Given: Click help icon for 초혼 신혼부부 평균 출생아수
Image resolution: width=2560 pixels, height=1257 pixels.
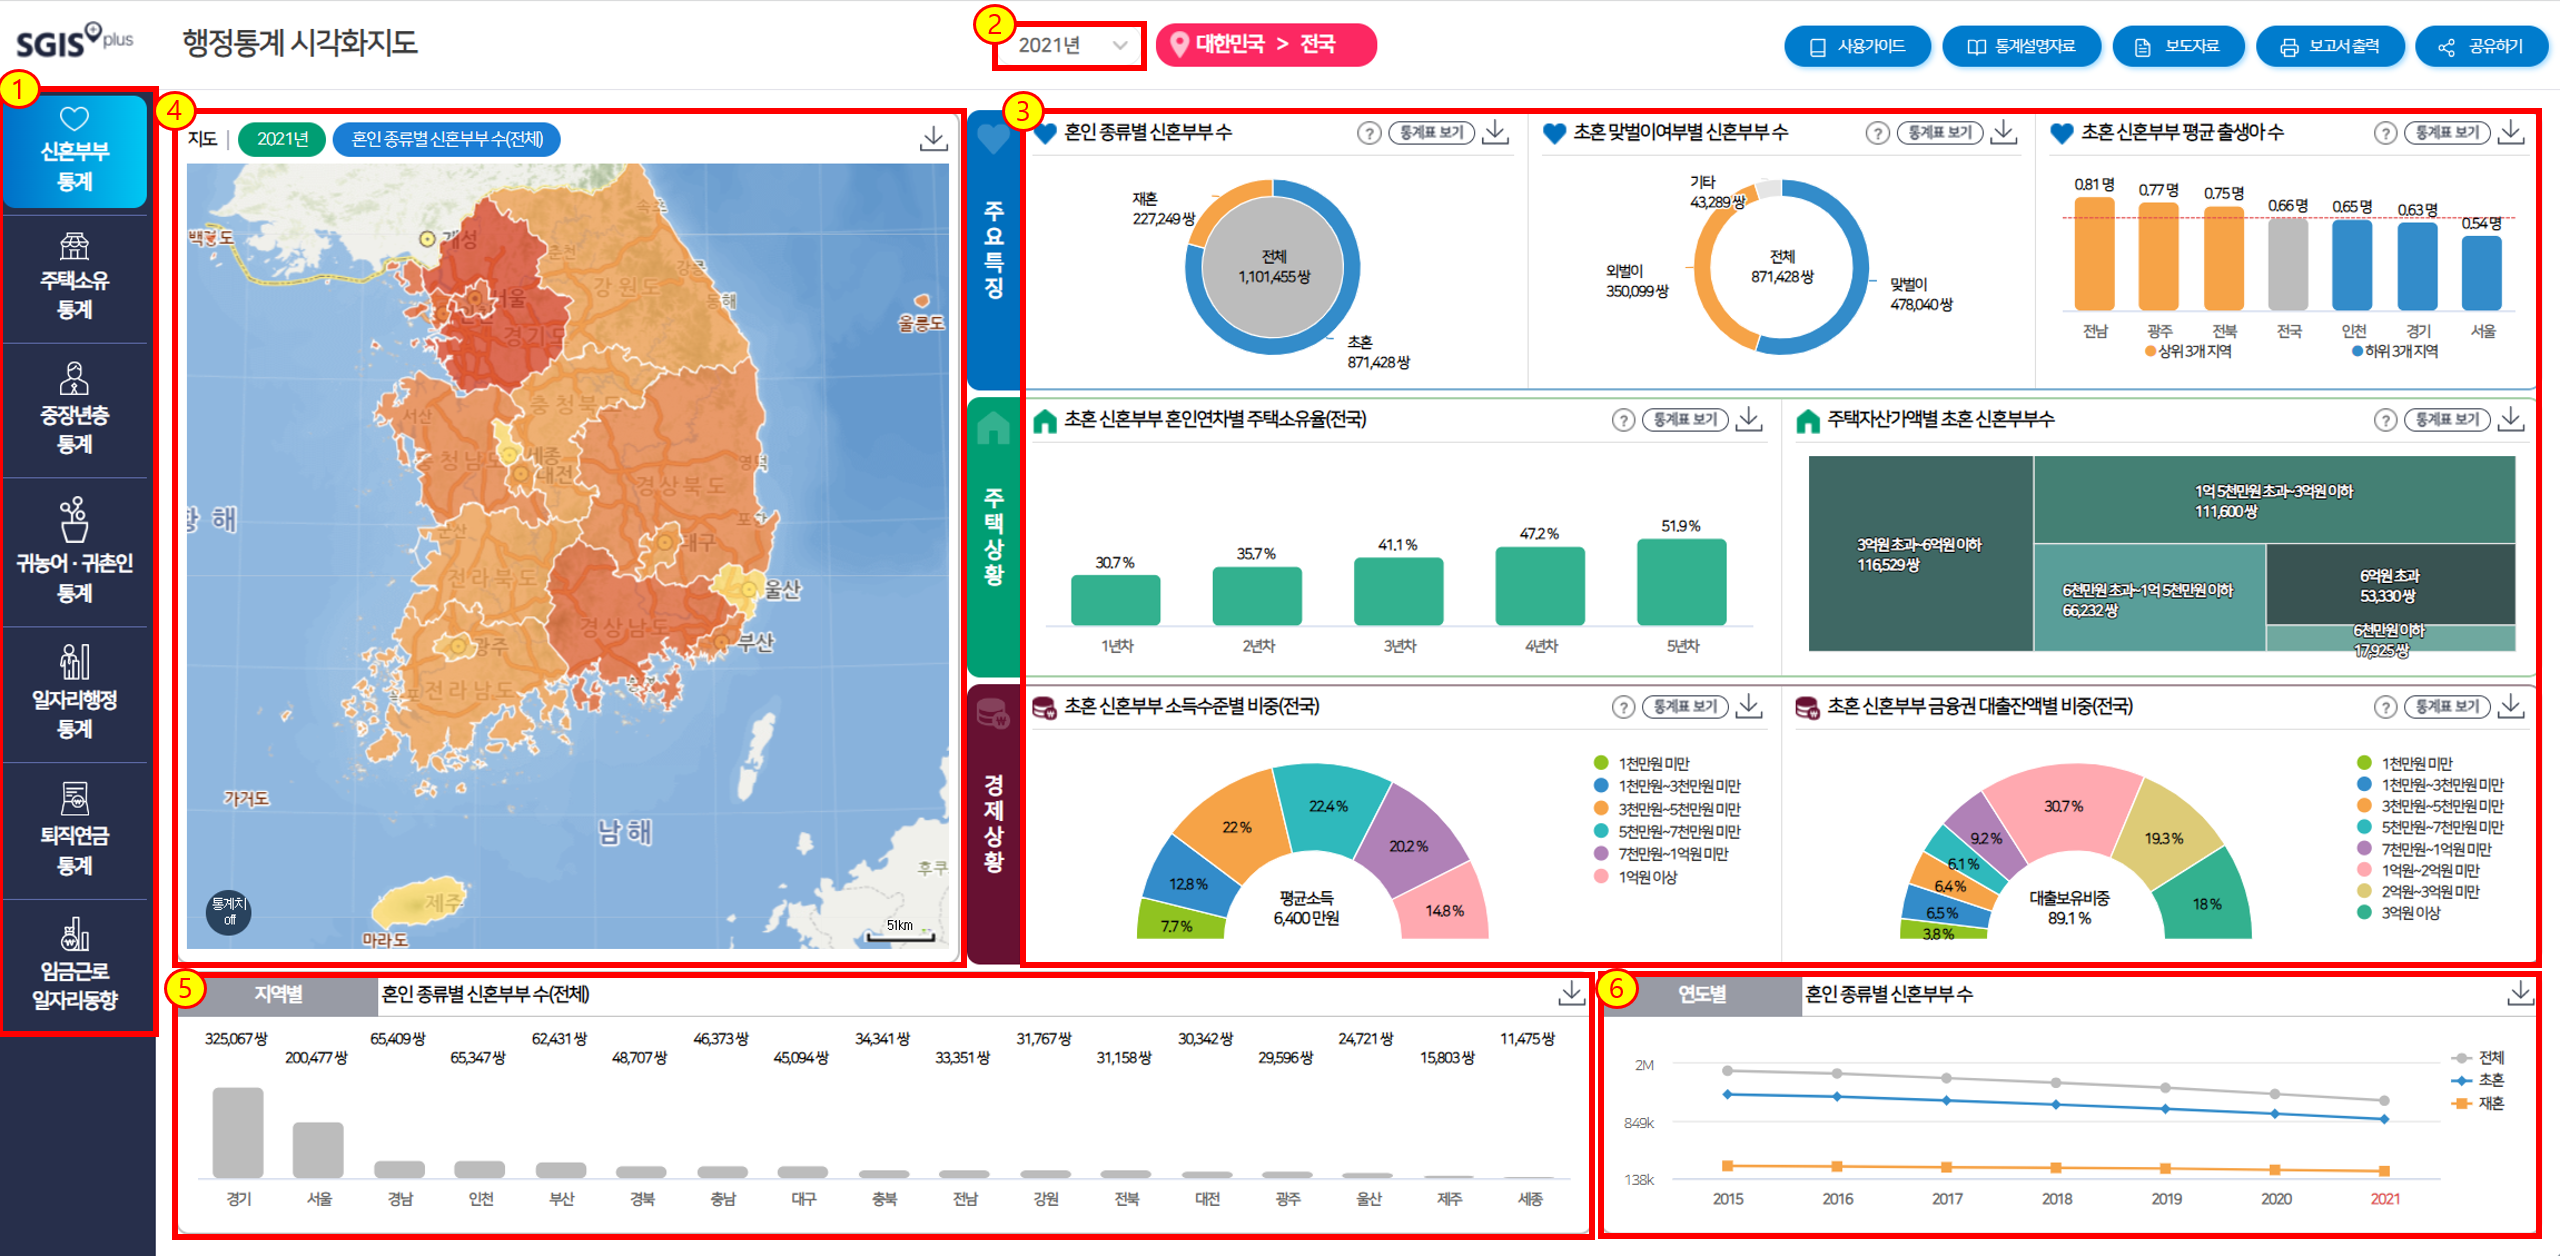Looking at the screenshot, I should [x=2385, y=133].
